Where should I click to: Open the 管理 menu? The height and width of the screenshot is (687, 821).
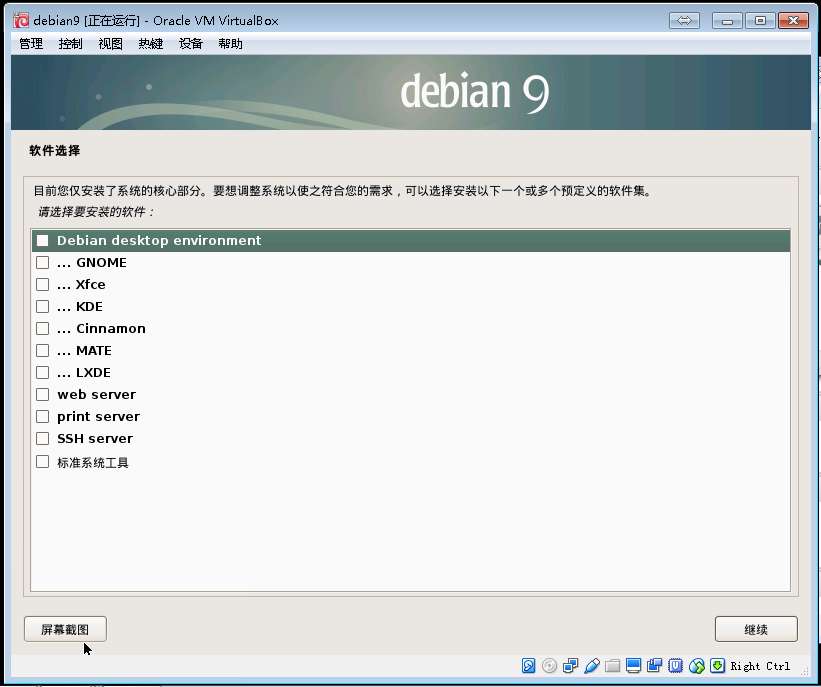[x=31, y=43]
